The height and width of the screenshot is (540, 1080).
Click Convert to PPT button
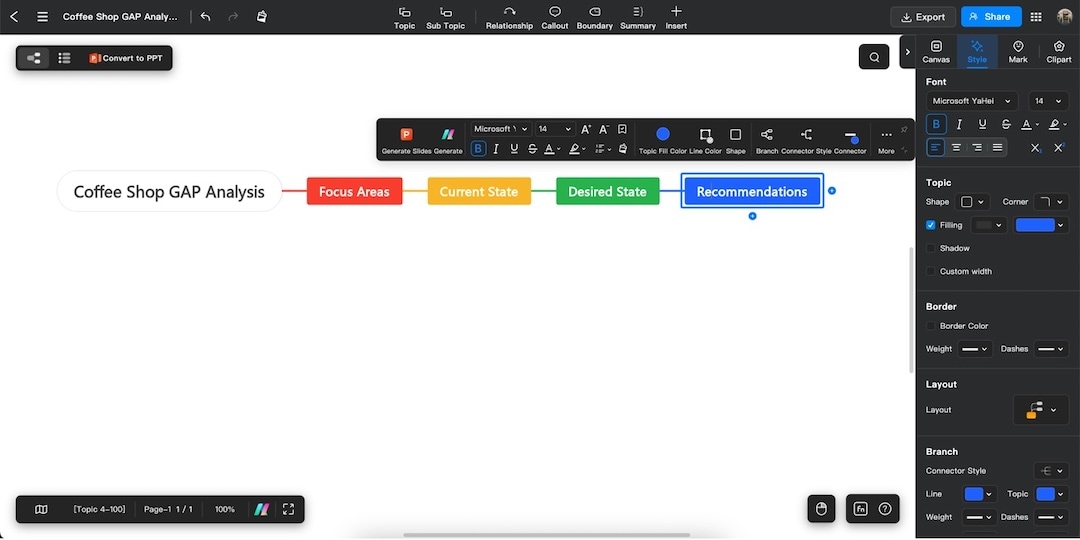[126, 59]
